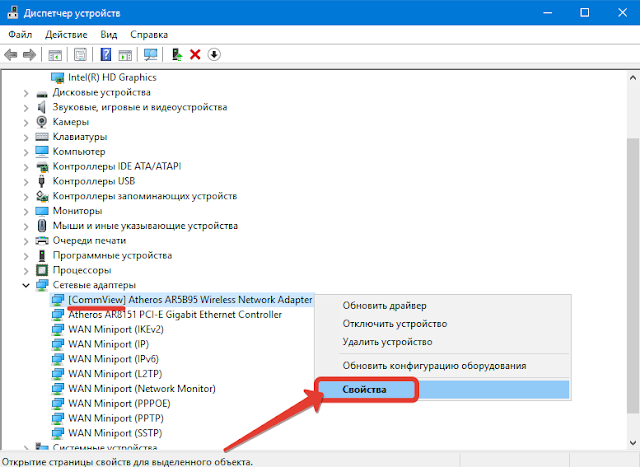This screenshot has width=640, height=467.
Task: Expand the Дисковые устройства node
Action: (x=26, y=93)
